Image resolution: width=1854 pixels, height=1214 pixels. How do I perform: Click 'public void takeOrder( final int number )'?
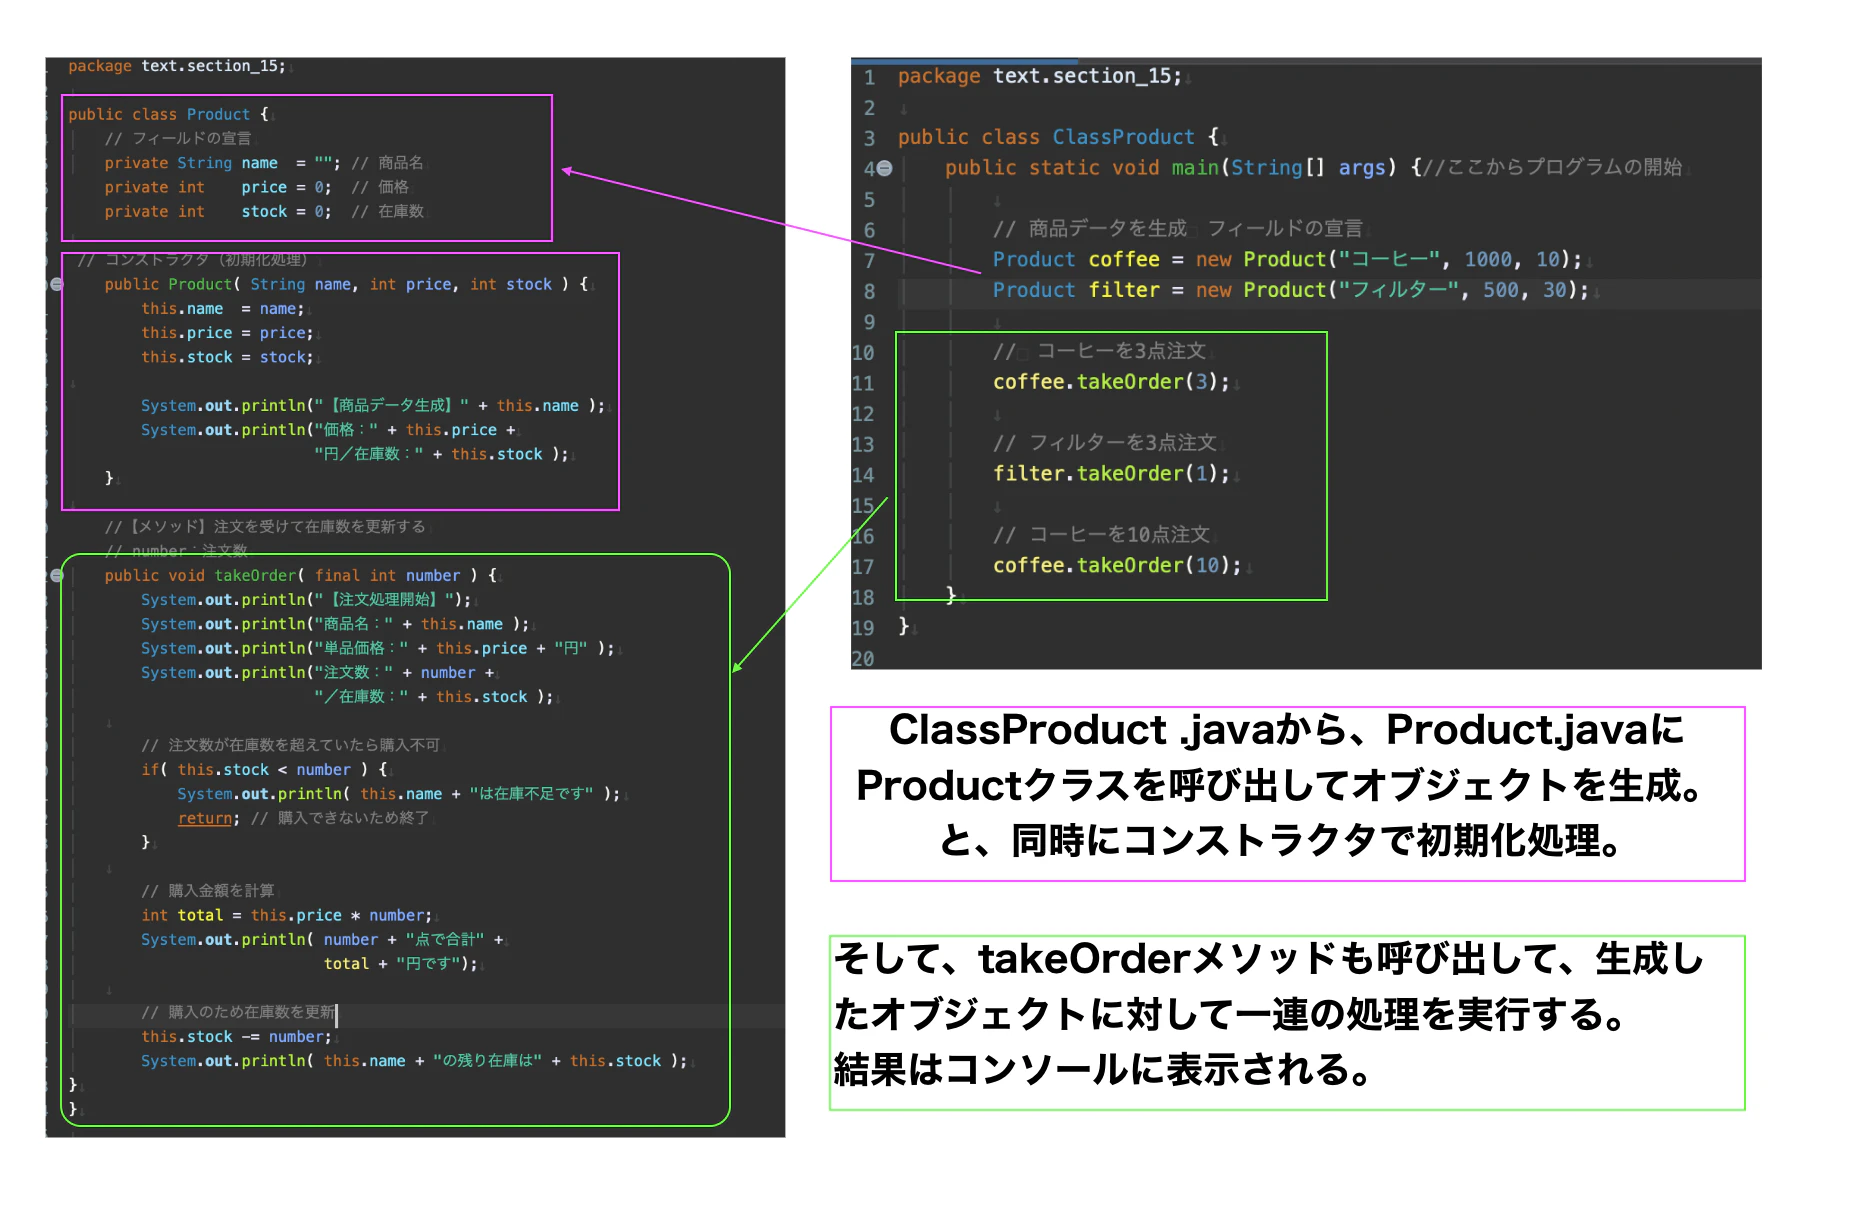[300, 576]
